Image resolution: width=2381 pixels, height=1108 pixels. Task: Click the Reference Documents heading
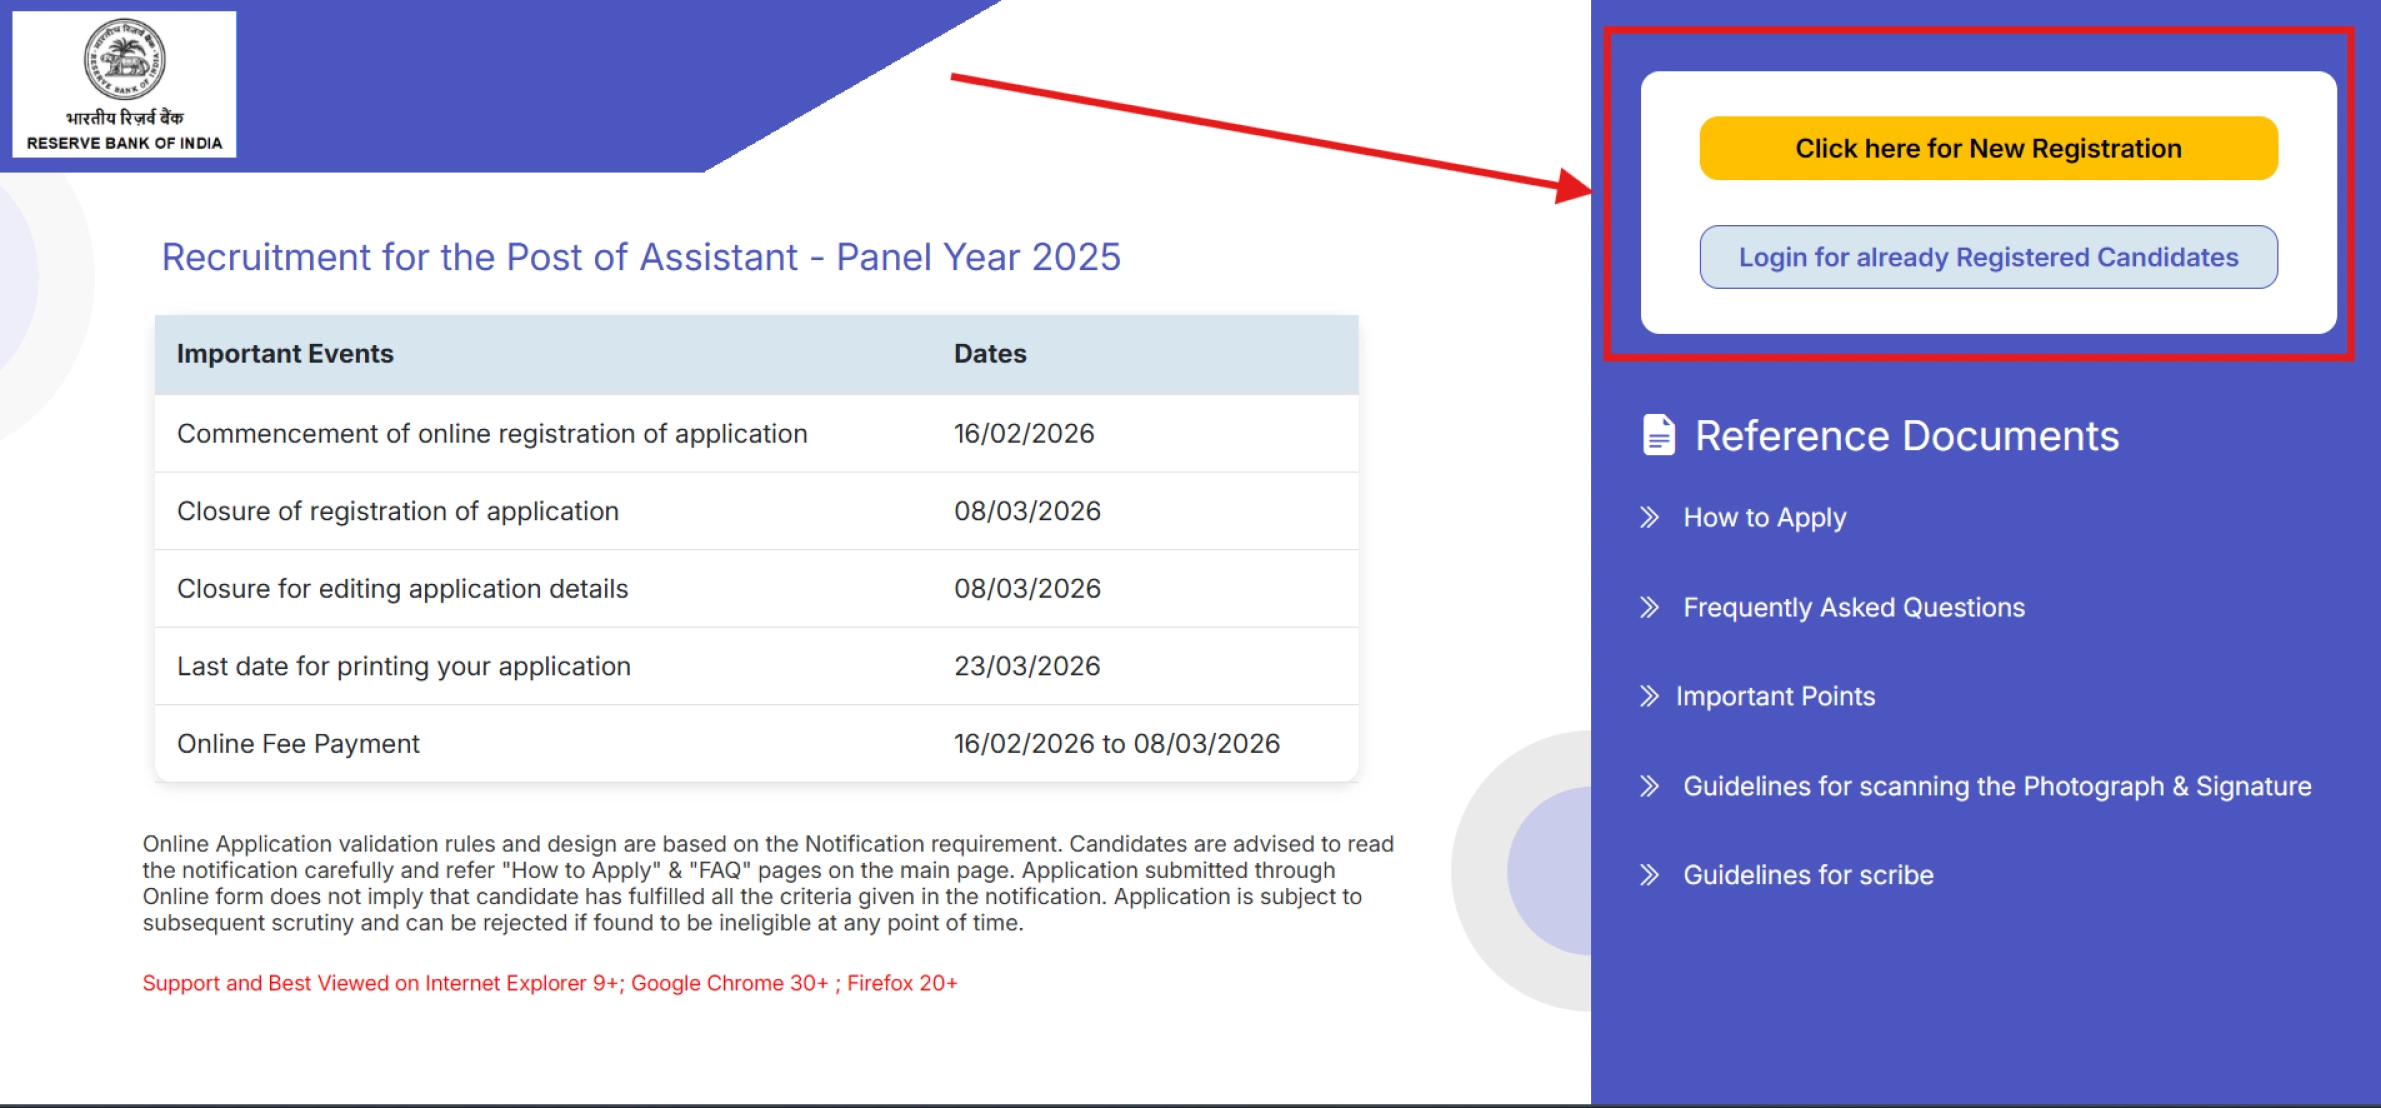[1905, 435]
